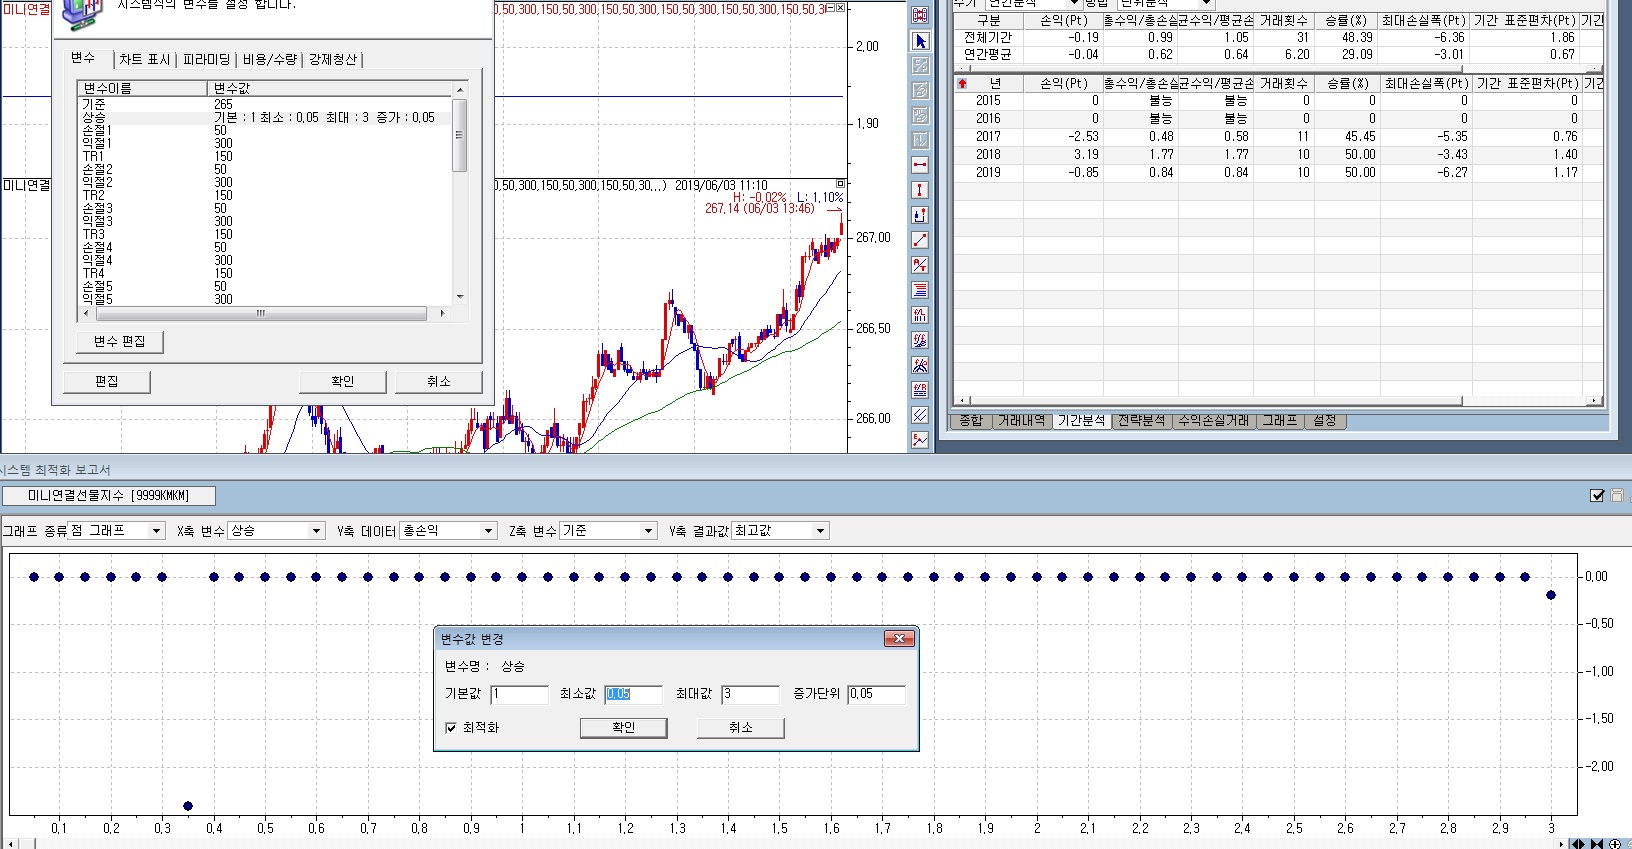This screenshot has height=849, width=1632.
Task: Click the red sort arrow in year table
Action: coord(962,84)
